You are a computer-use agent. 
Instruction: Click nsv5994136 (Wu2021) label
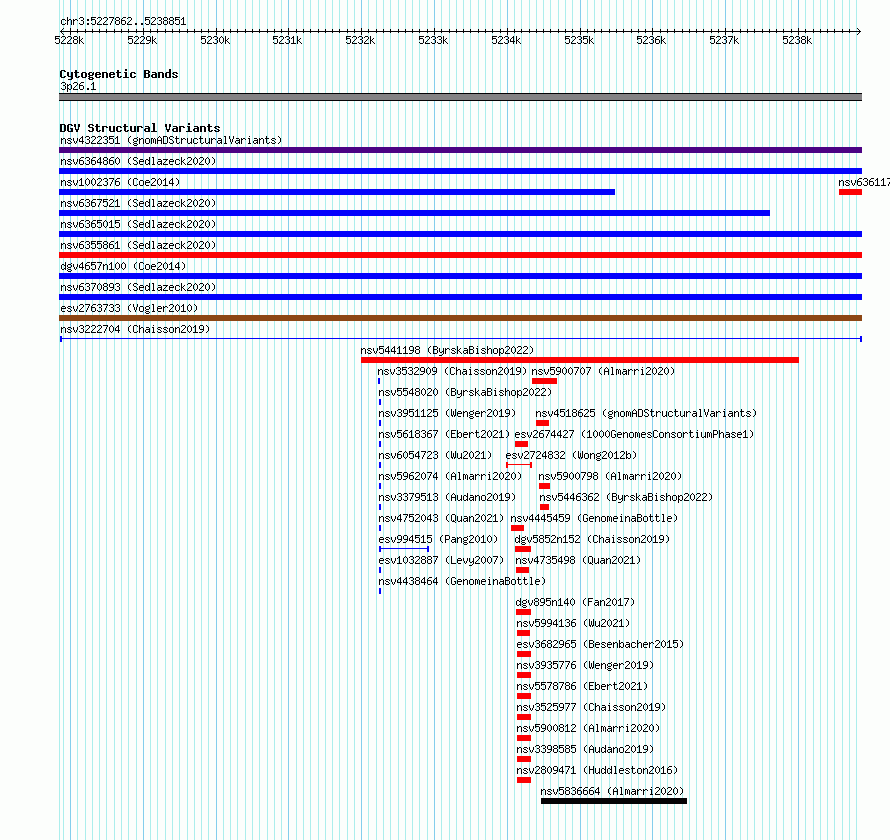point(573,623)
